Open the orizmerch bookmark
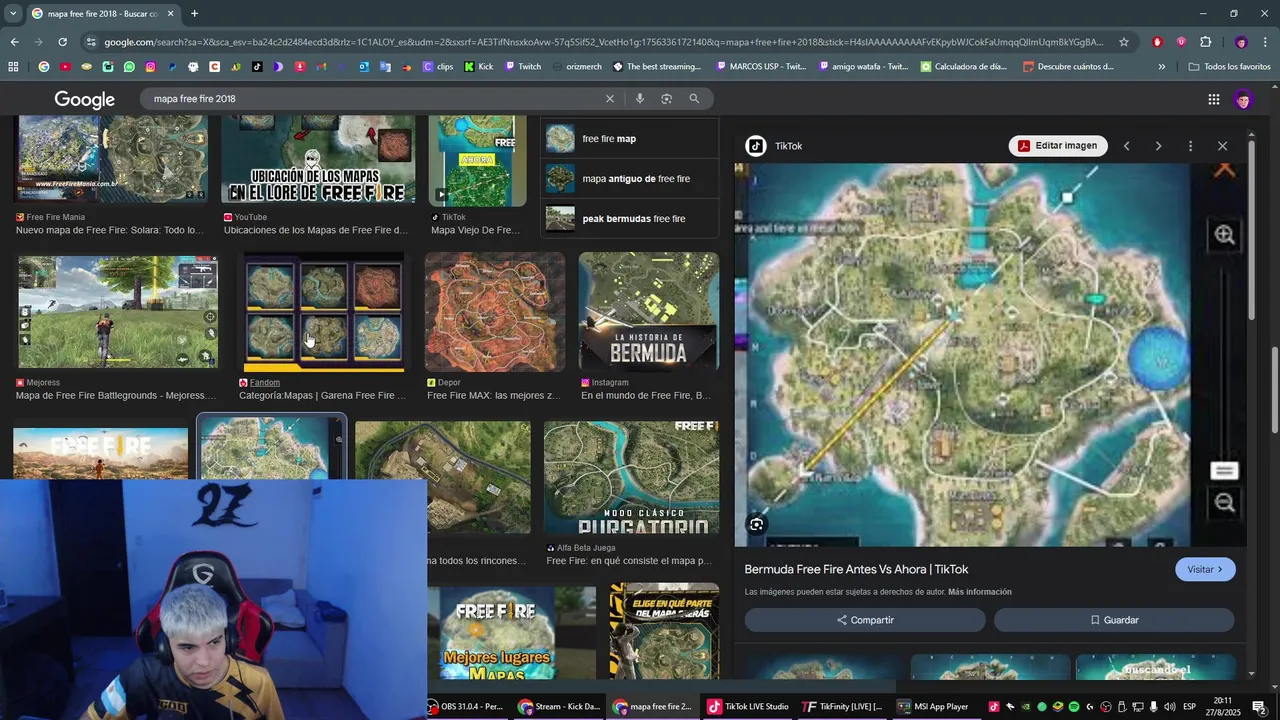 pos(576,67)
